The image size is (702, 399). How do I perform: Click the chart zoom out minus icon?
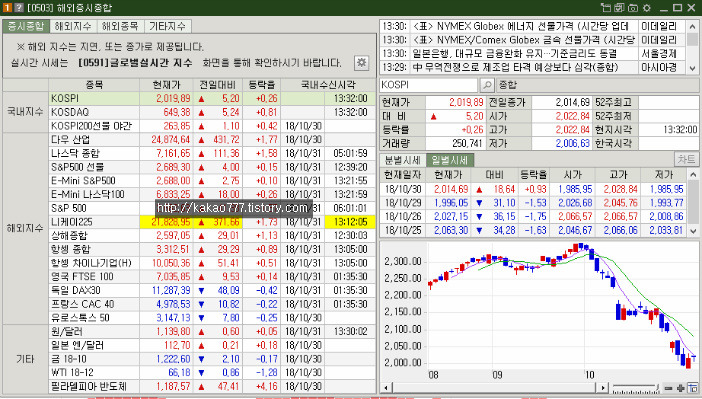pos(668,388)
